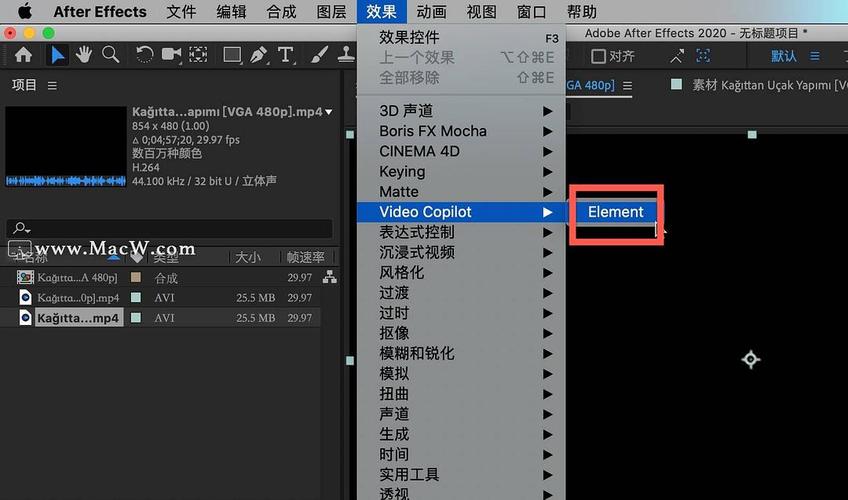The width and height of the screenshot is (848, 500).
Task: Open the composition tab panel menu icon
Action: 627,85
